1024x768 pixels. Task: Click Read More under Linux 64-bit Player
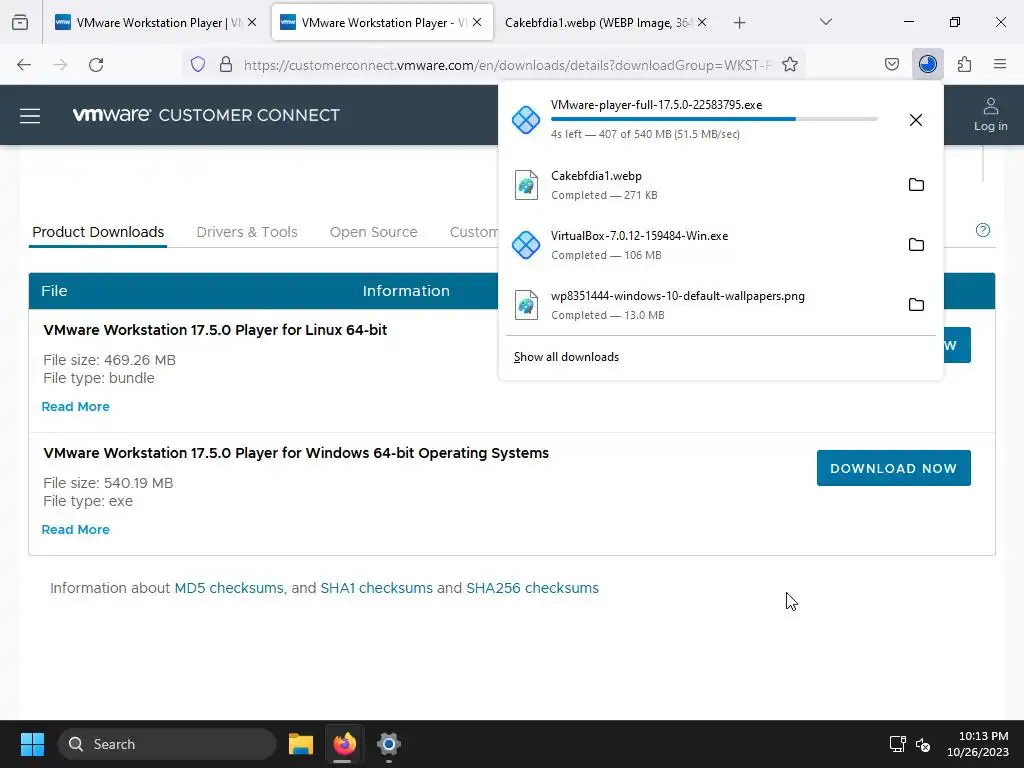[x=76, y=406]
